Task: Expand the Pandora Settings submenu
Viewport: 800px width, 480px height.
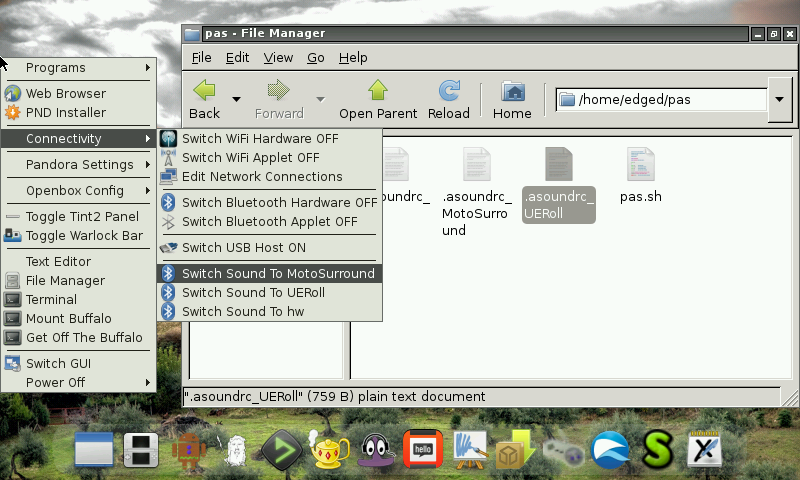Action: click(x=80, y=164)
